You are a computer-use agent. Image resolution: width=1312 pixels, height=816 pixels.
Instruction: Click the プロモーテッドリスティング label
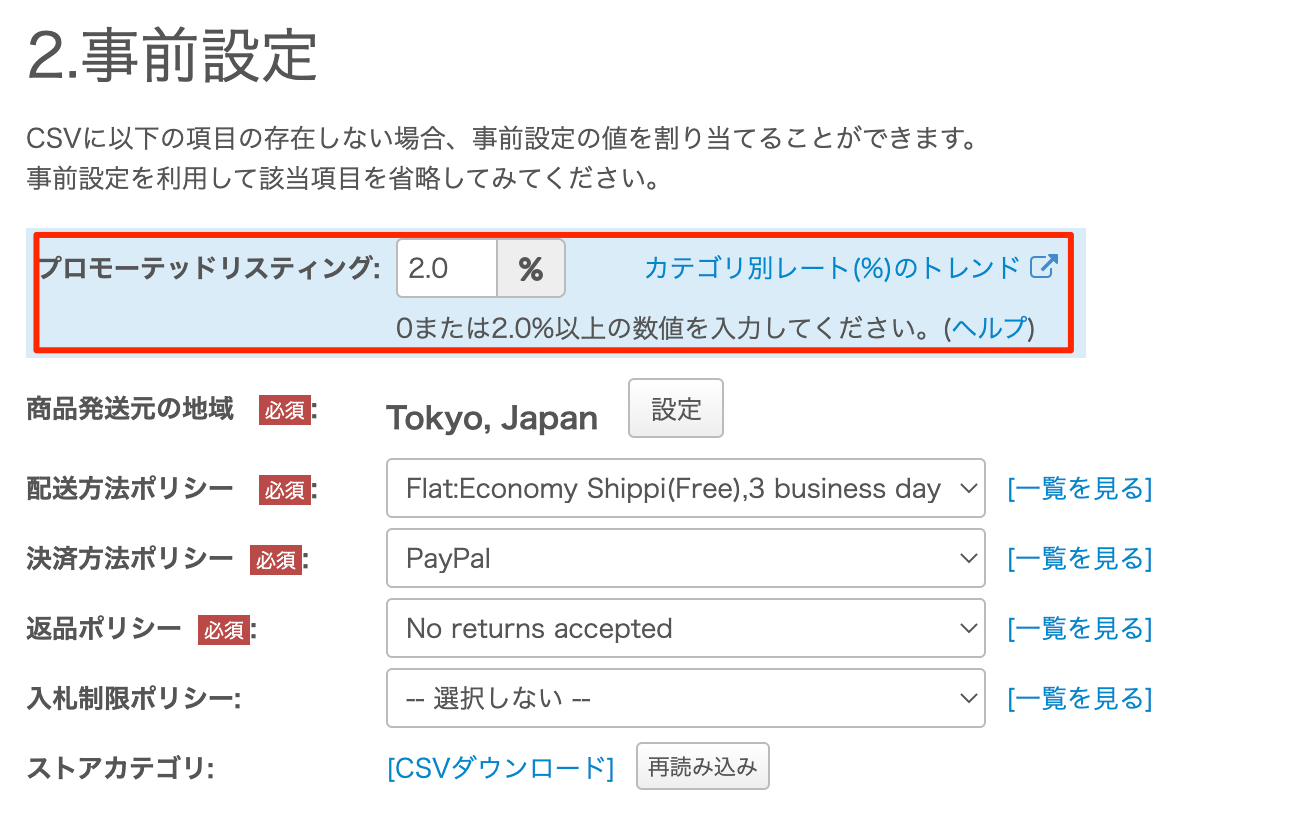pos(209,268)
